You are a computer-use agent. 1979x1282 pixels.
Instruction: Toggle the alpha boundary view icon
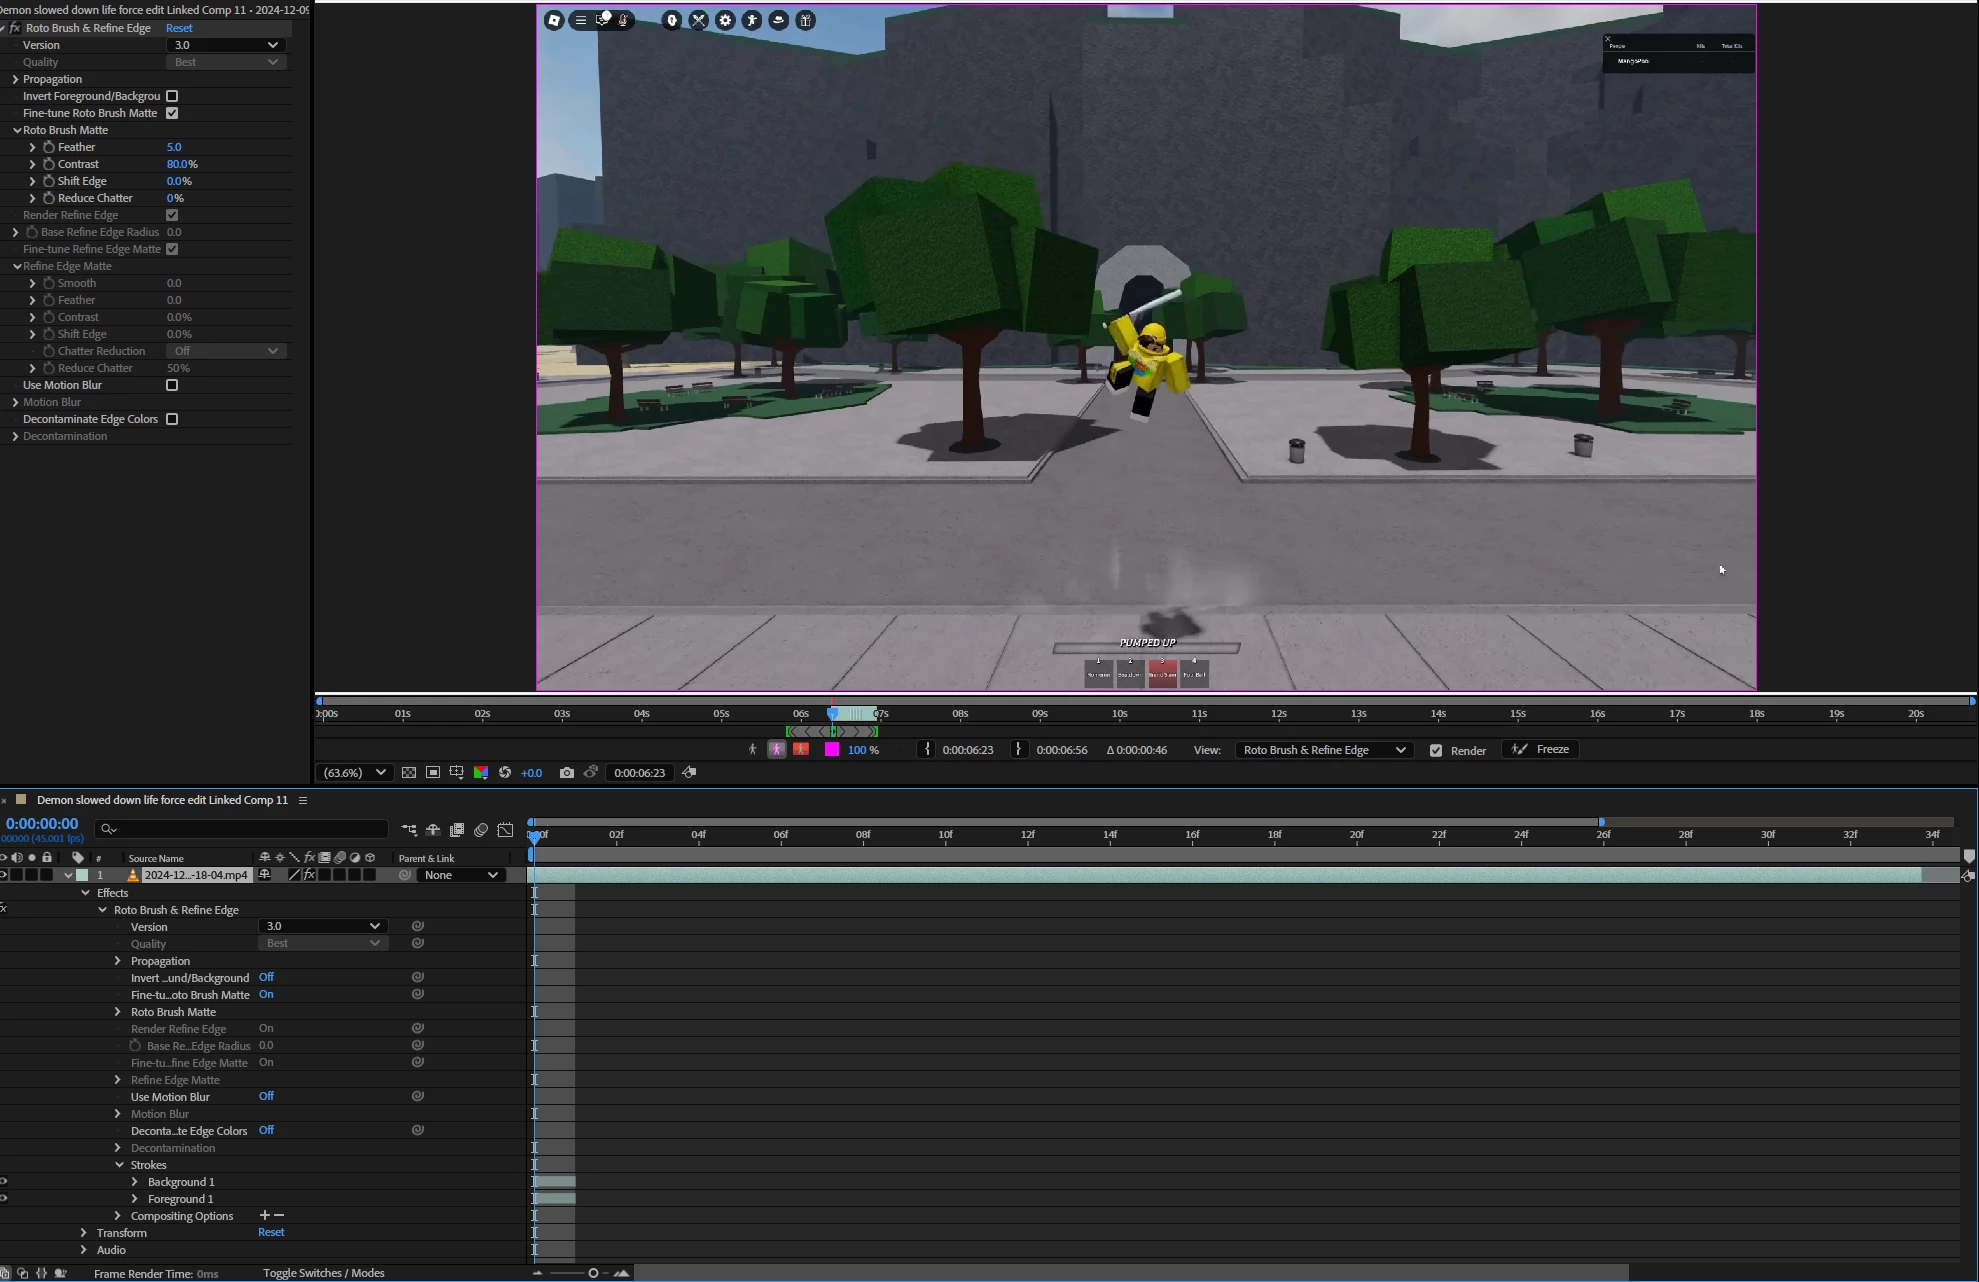tap(777, 749)
